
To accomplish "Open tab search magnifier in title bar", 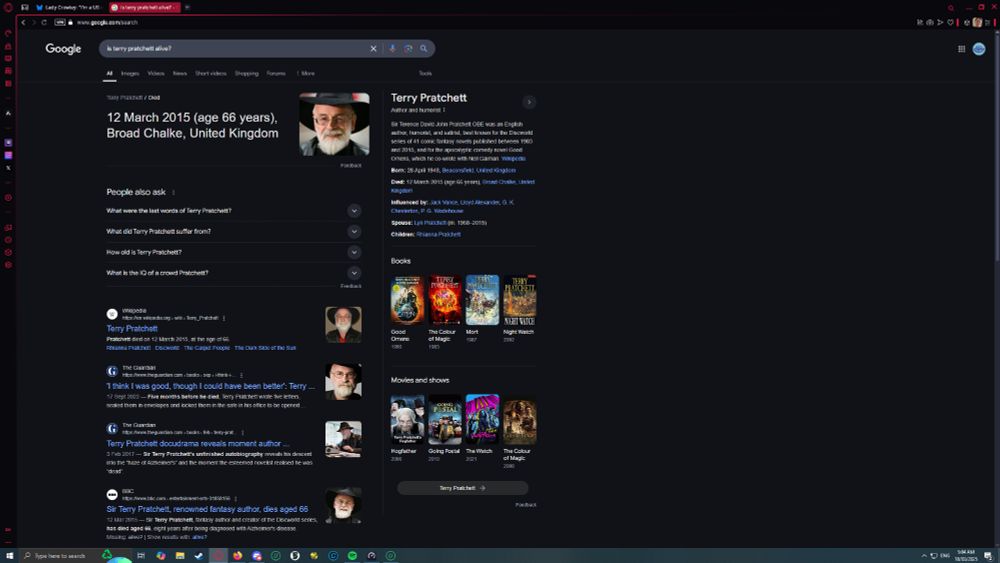I will (x=951, y=8).
